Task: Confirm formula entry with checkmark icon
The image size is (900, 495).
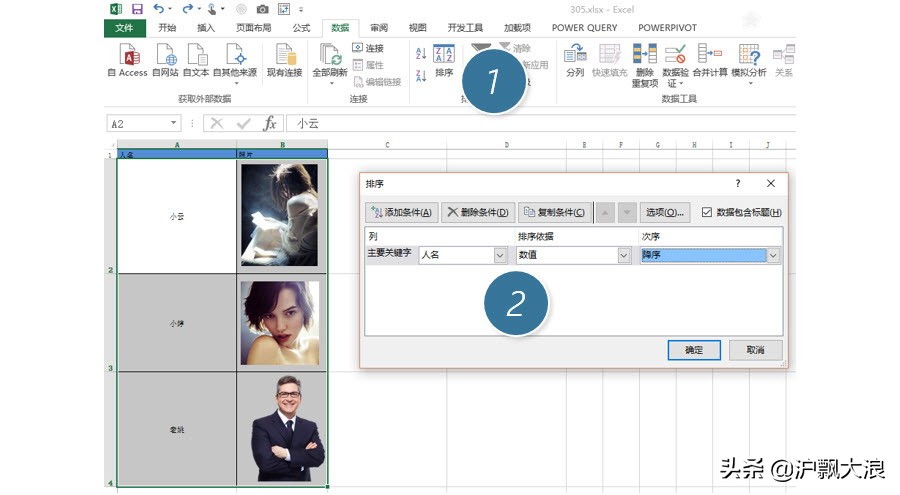Action: [243, 123]
